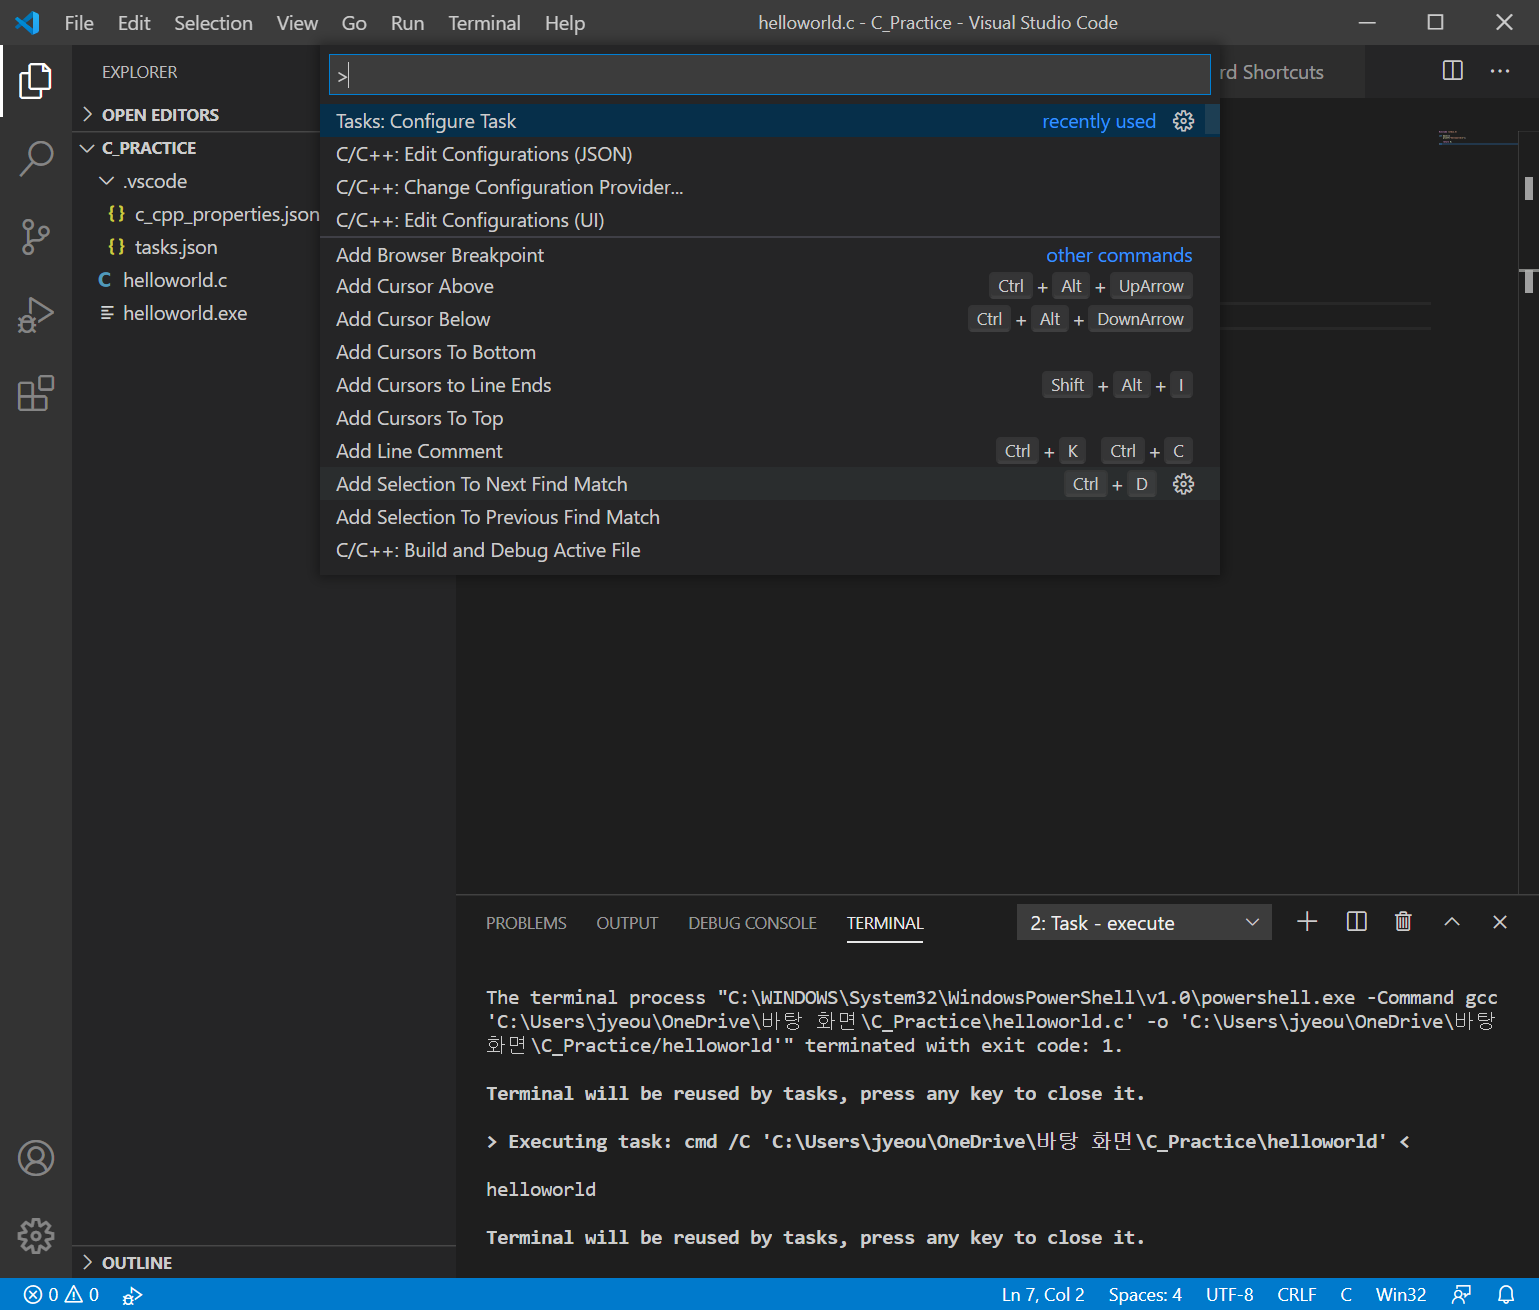Change line endings via 'CRLF'

[1296, 1295]
